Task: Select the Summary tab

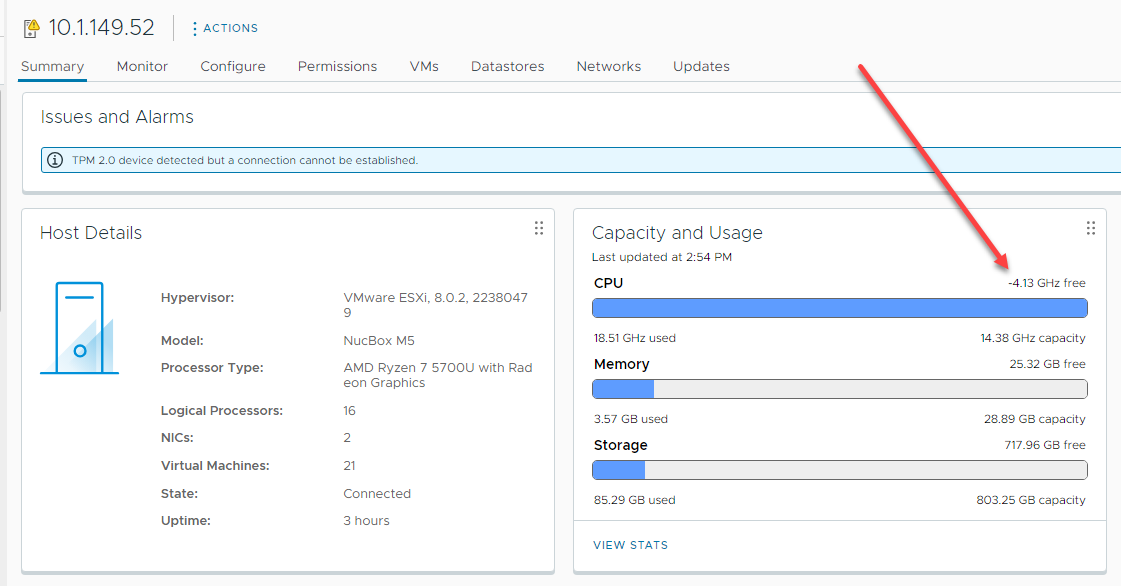Action: tap(52, 66)
